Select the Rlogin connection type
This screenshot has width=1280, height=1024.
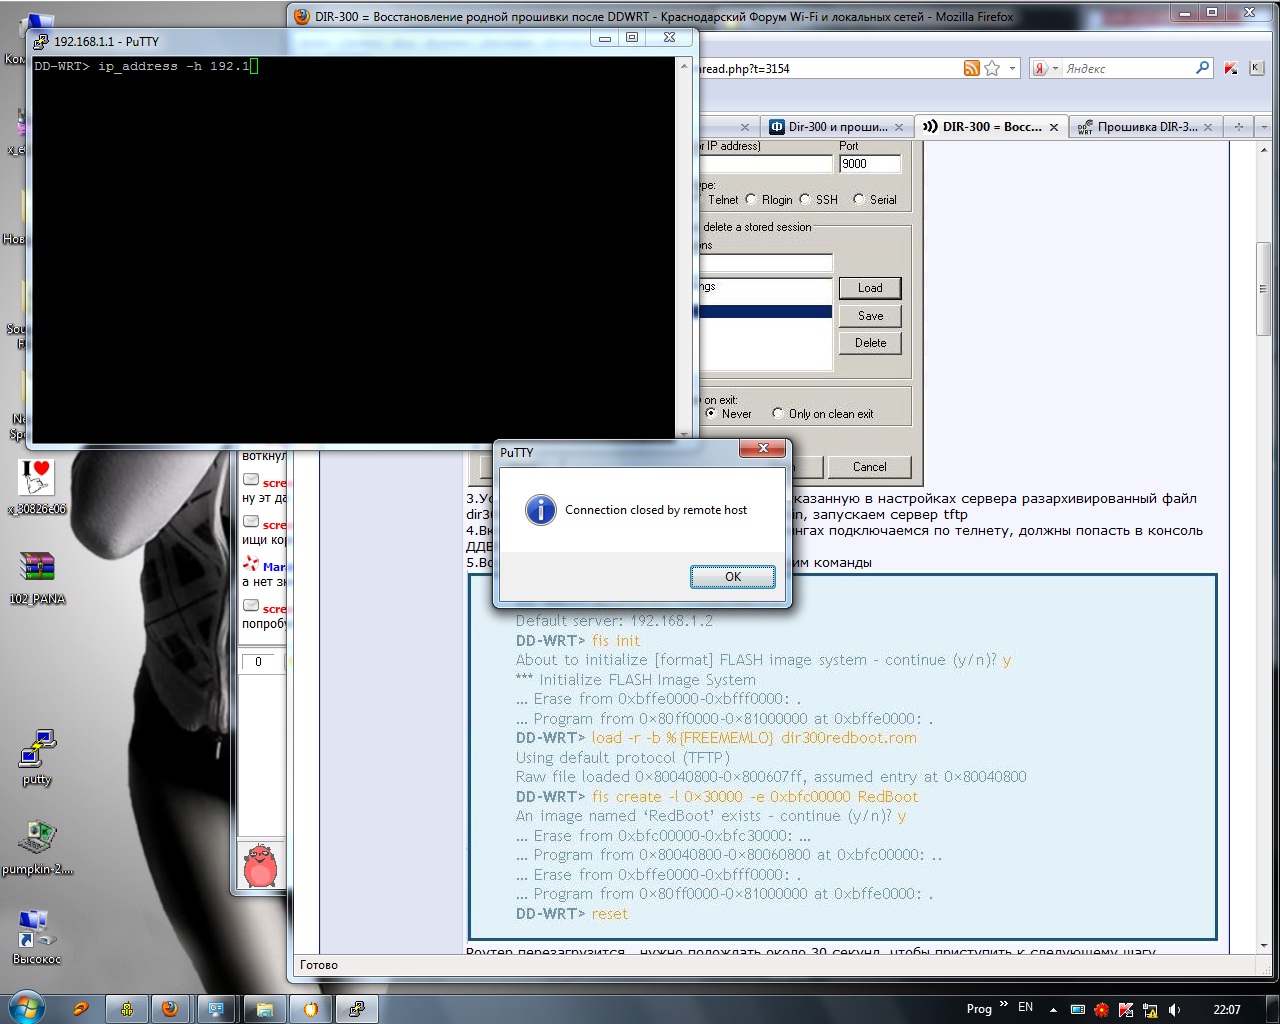coord(751,200)
